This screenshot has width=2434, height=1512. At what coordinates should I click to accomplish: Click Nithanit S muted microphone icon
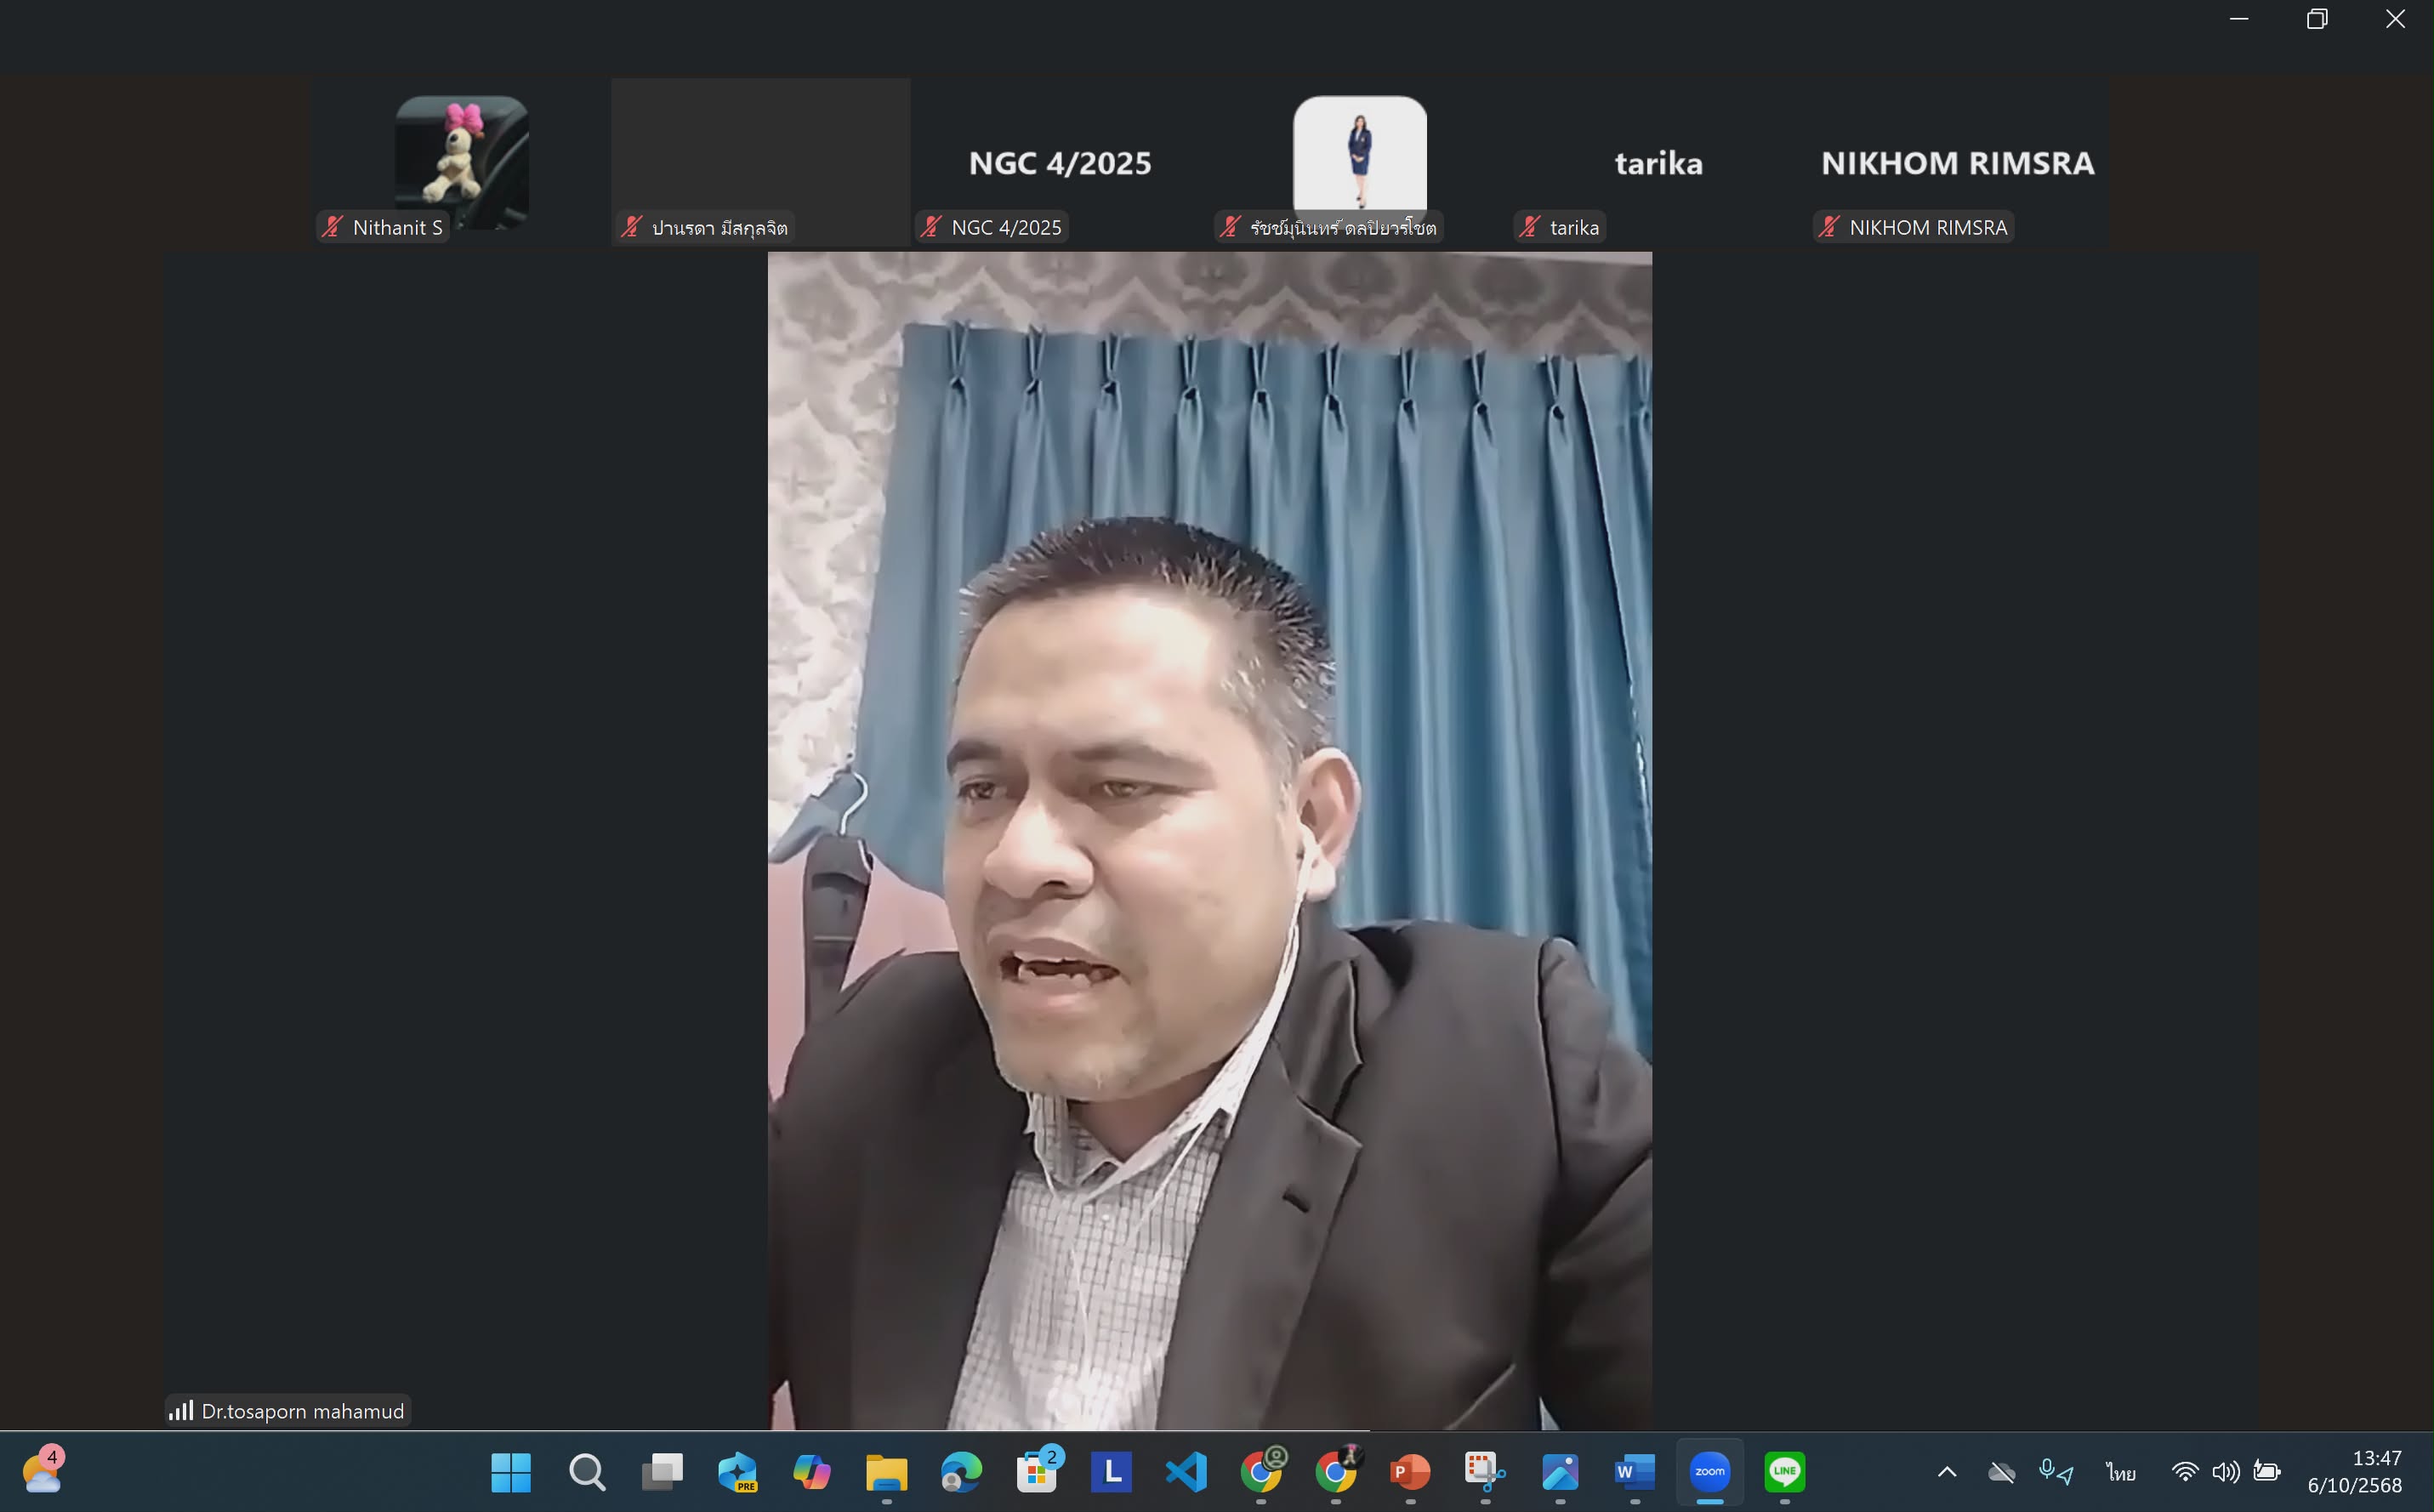(333, 227)
